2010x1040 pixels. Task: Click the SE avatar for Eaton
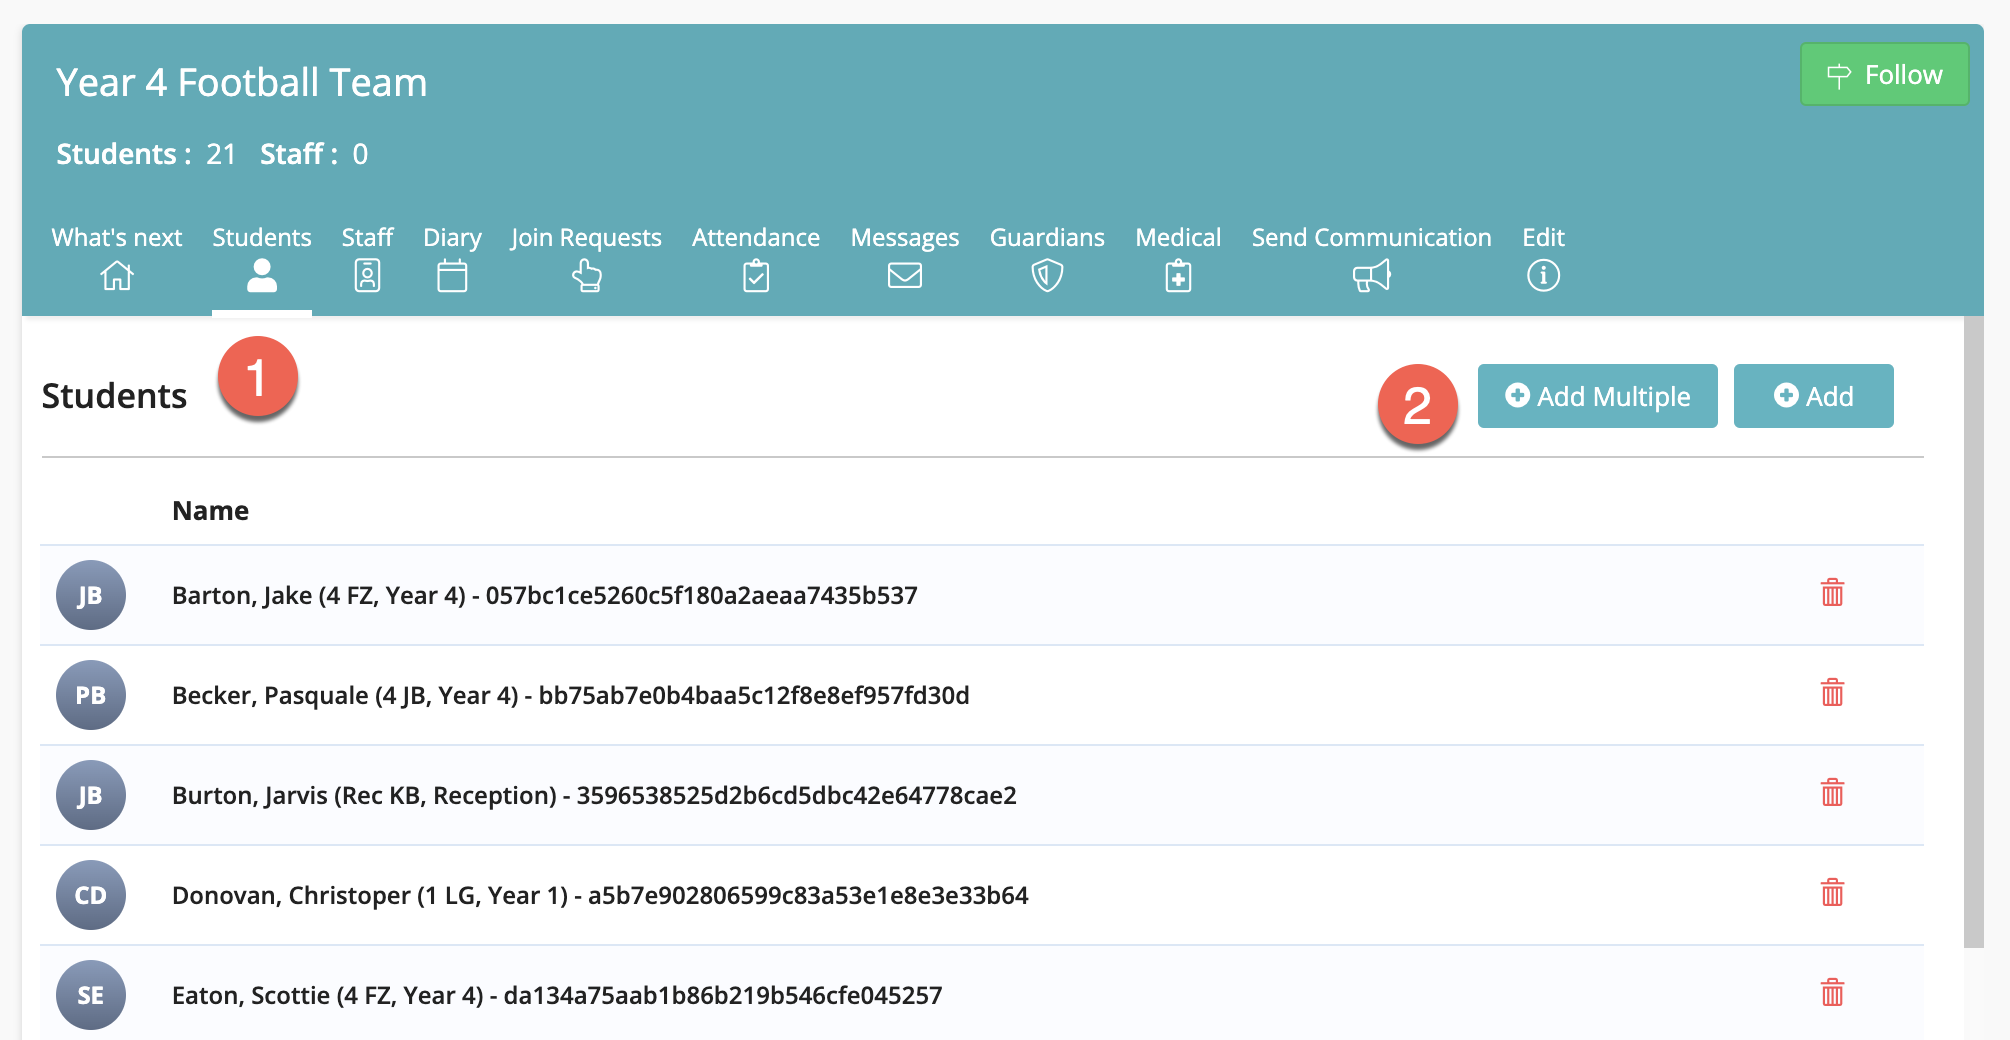[x=91, y=995]
